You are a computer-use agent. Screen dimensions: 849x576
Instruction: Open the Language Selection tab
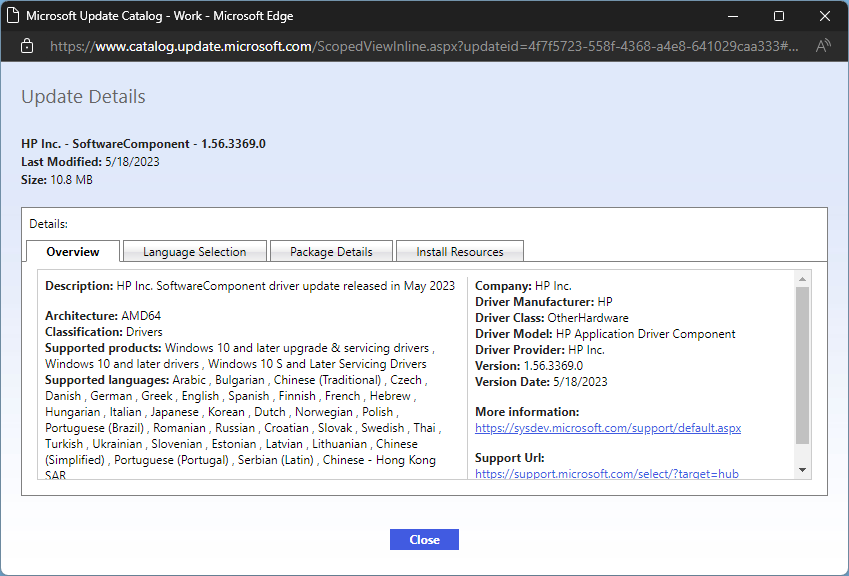point(194,251)
